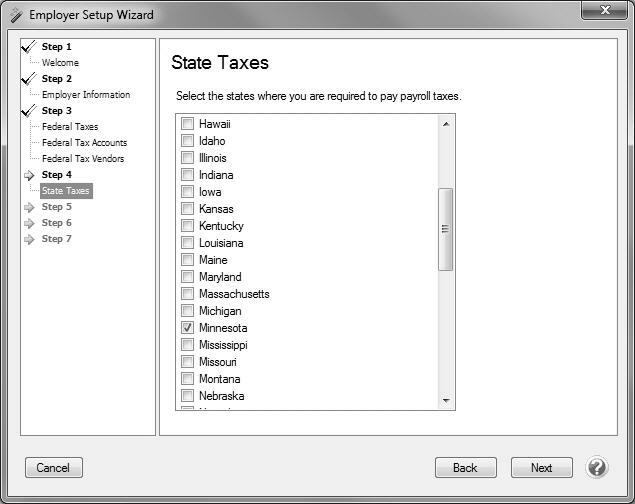This screenshot has height=504, width=635.
Task: Select Federal Tax Vendors tree item
Action: coord(83,159)
